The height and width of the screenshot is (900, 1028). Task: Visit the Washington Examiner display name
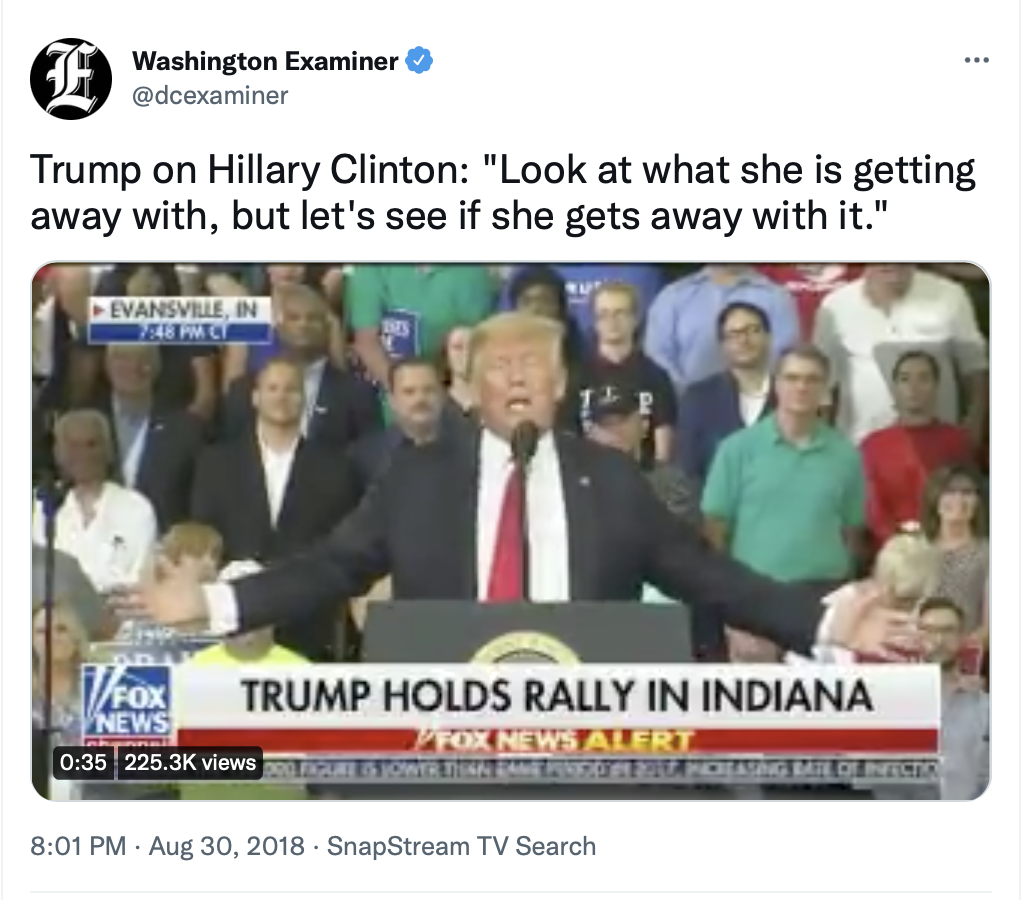click(x=265, y=61)
